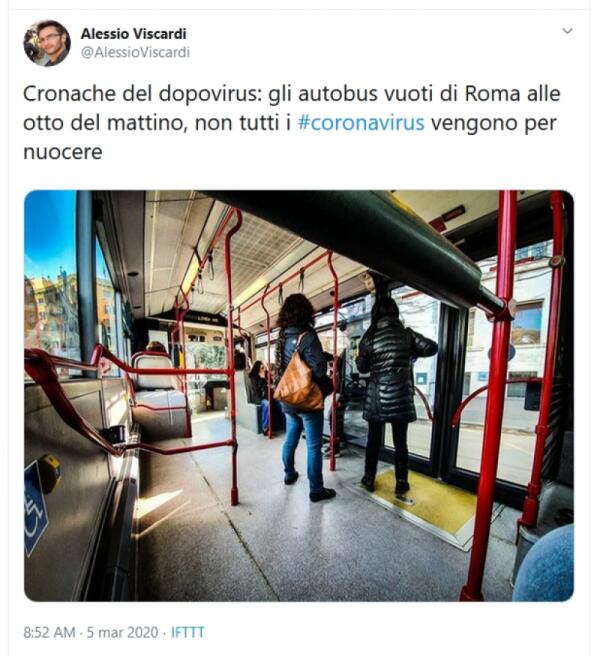This screenshot has width=600, height=656.
Task: Click the woman carrying the brown handbag
Action: point(303,395)
